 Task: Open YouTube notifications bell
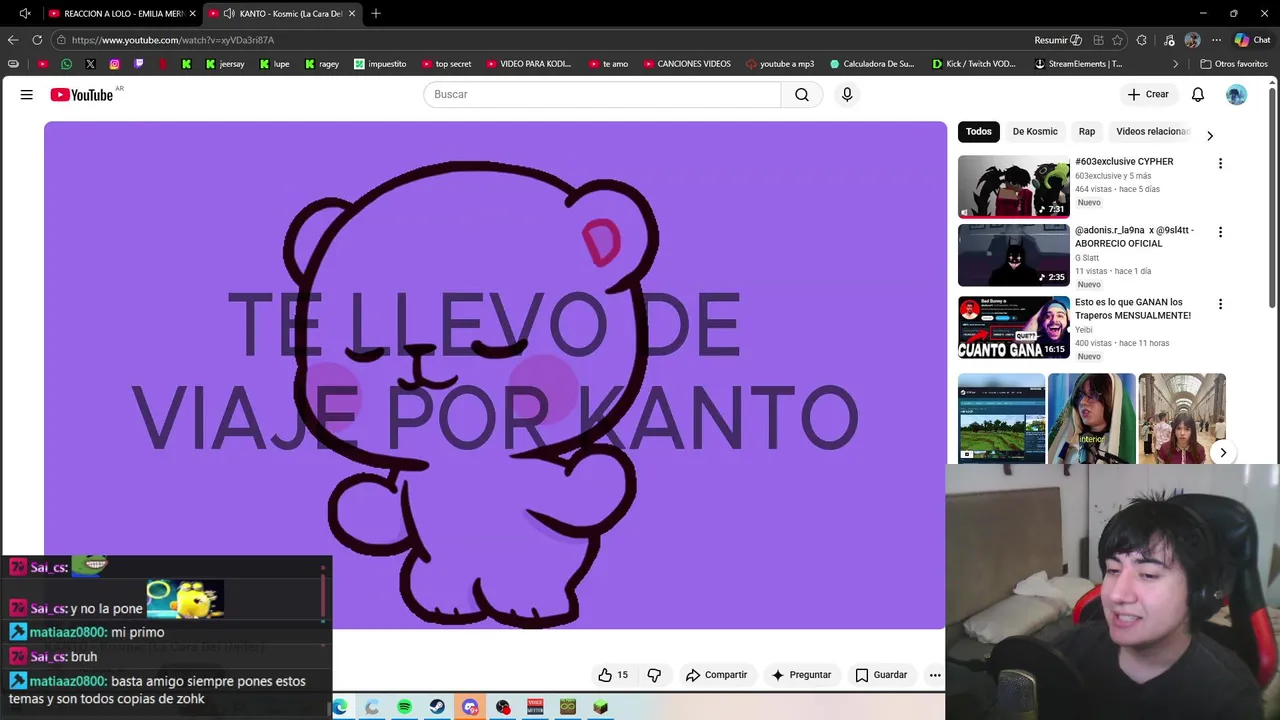pyautogui.click(x=1198, y=94)
